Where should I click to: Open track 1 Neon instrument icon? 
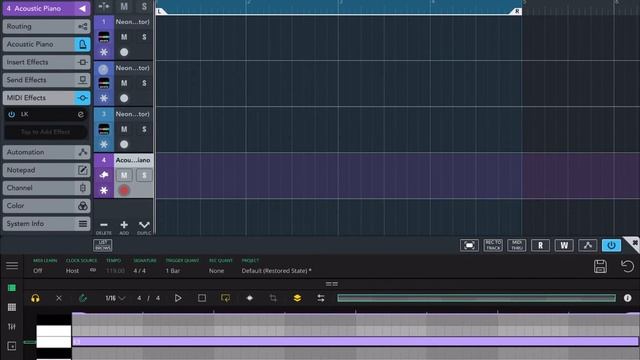(104, 37)
